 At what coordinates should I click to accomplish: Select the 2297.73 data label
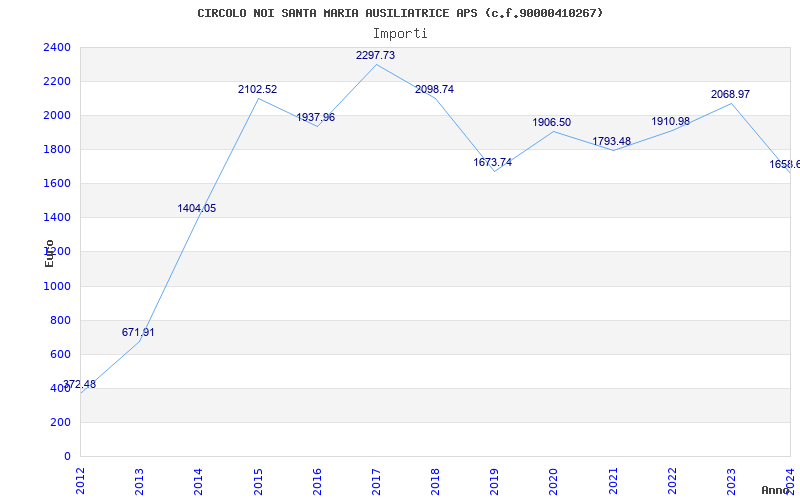[x=376, y=55]
